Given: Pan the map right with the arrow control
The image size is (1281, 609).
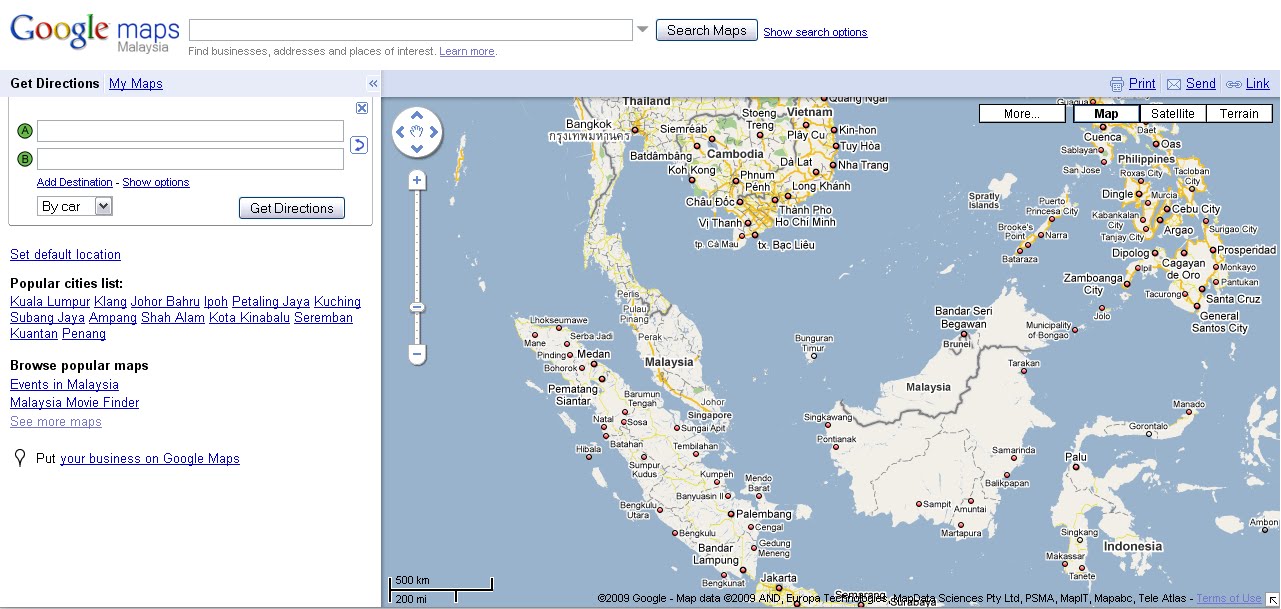Looking at the screenshot, I should [435, 132].
